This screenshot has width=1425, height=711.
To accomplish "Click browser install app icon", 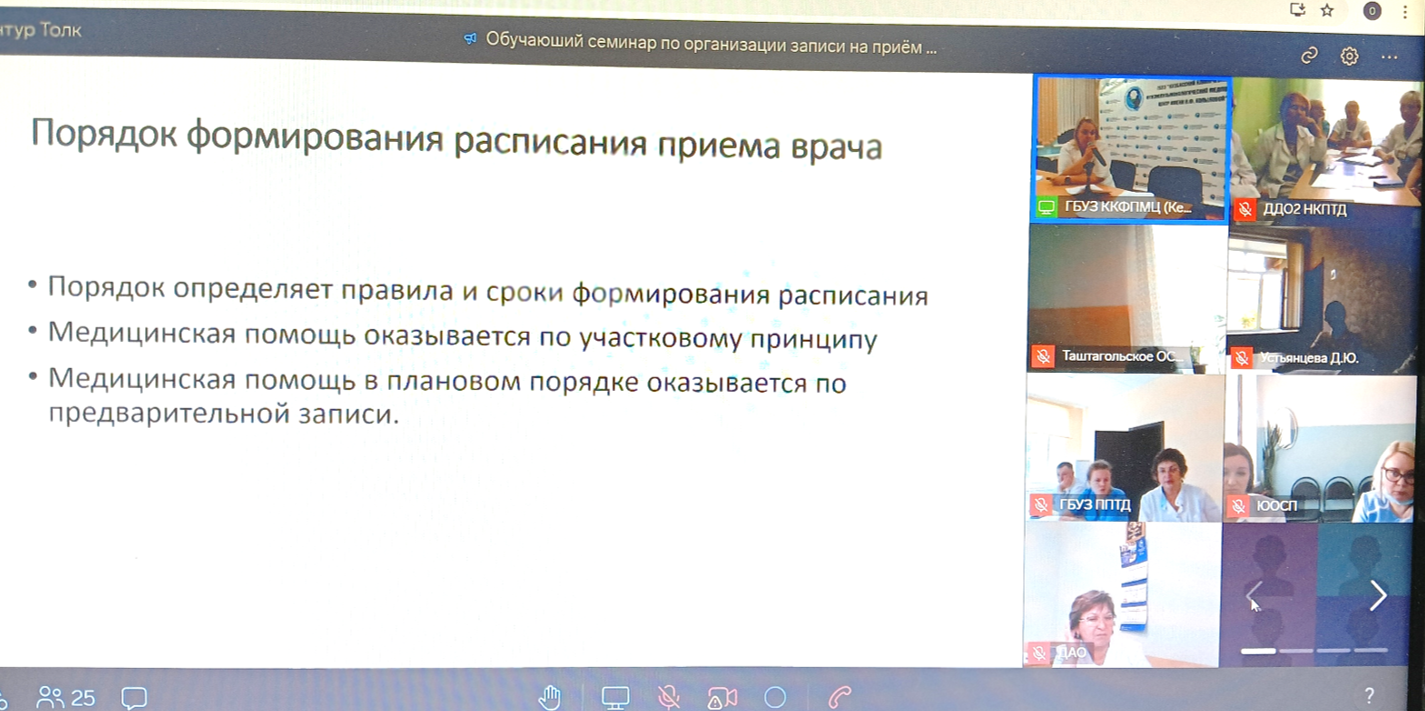I will 1298,10.
